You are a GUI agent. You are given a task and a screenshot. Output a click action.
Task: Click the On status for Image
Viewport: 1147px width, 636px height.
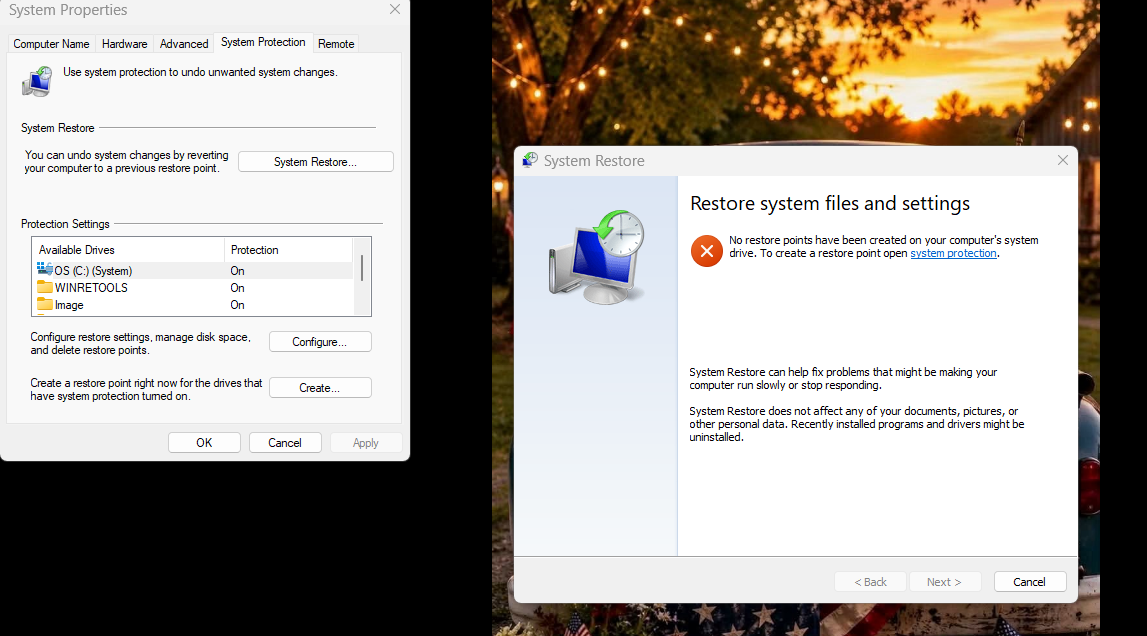click(x=238, y=305)
